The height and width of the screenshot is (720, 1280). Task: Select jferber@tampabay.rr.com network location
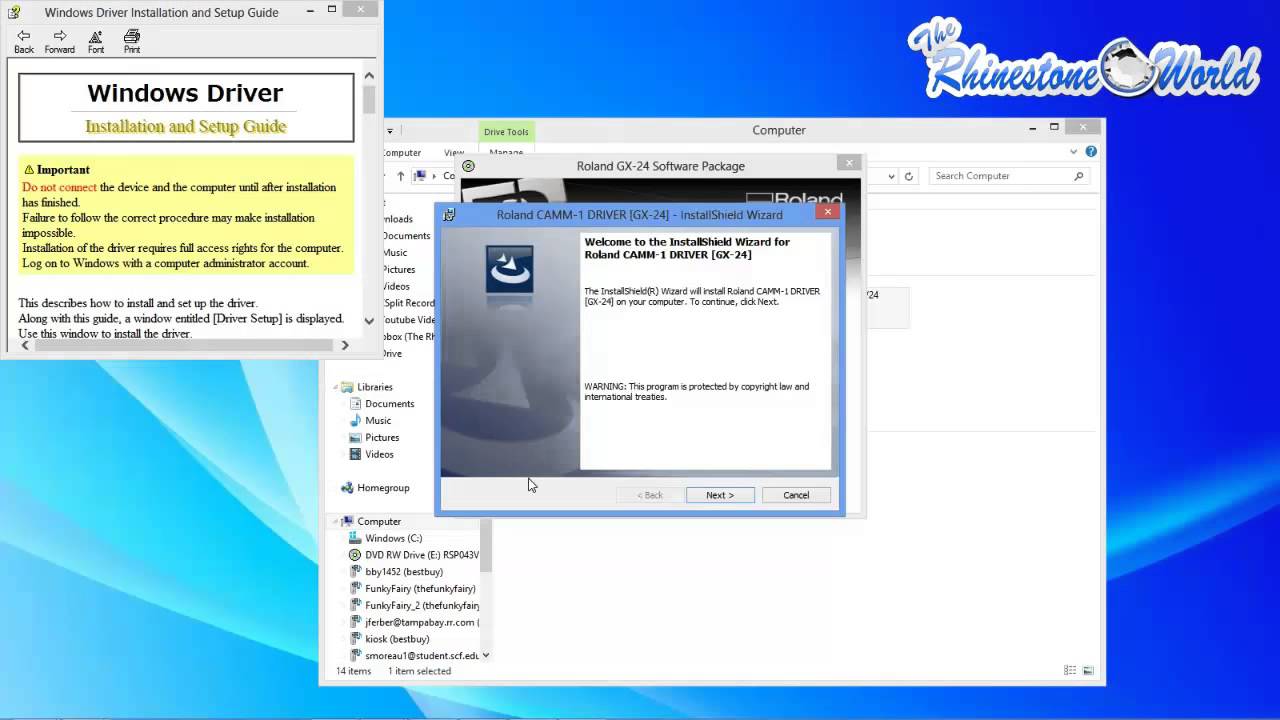[x=422, y=622]
